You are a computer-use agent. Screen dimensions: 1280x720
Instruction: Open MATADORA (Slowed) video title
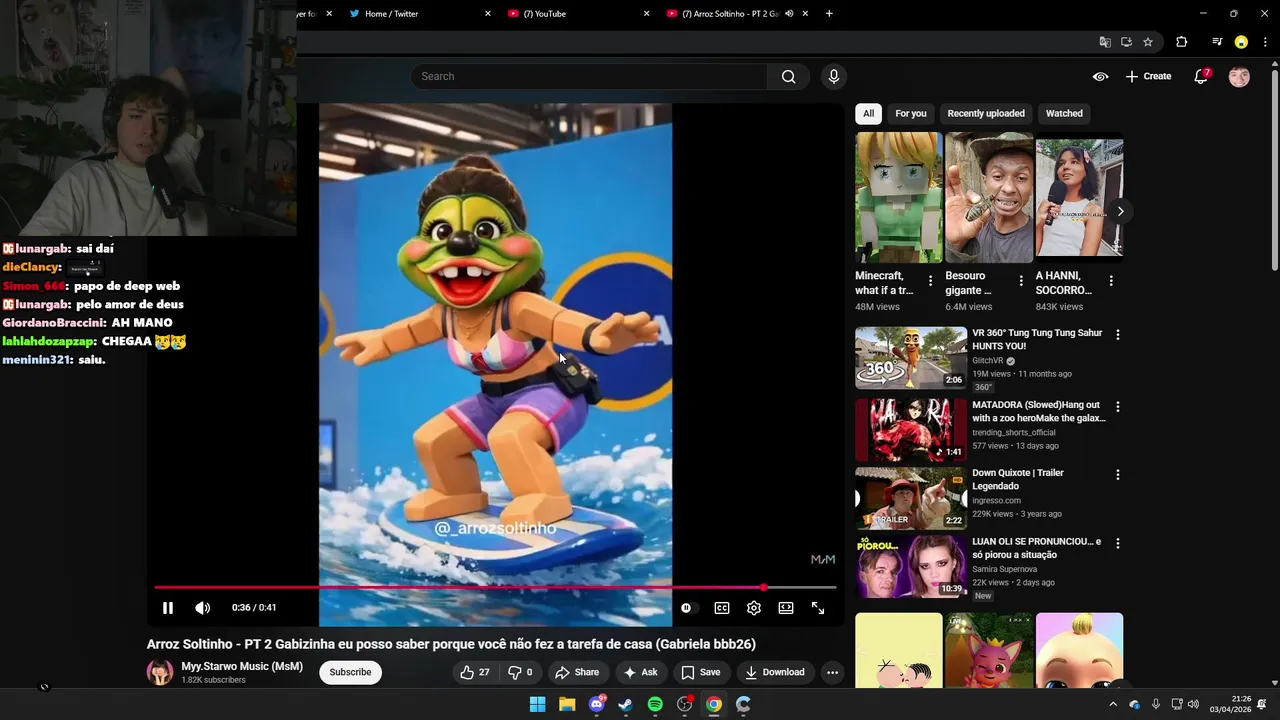pos(1039,412)
